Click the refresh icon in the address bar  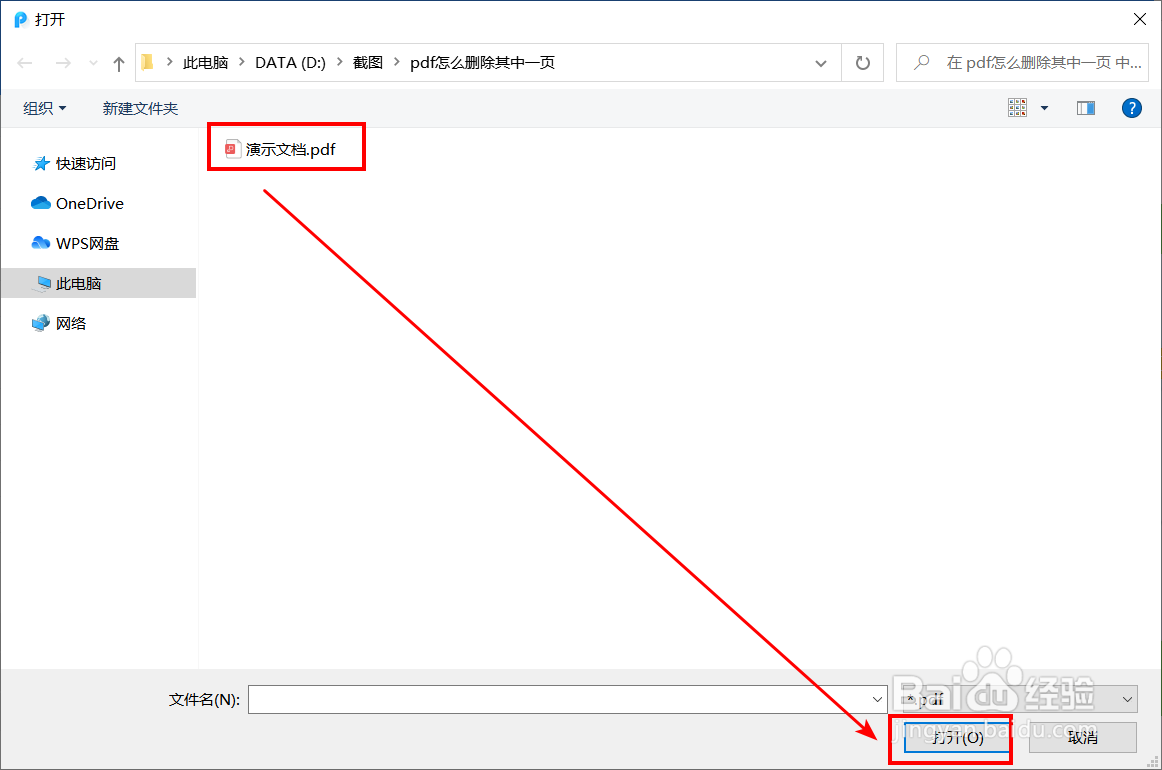coord(862,62)
